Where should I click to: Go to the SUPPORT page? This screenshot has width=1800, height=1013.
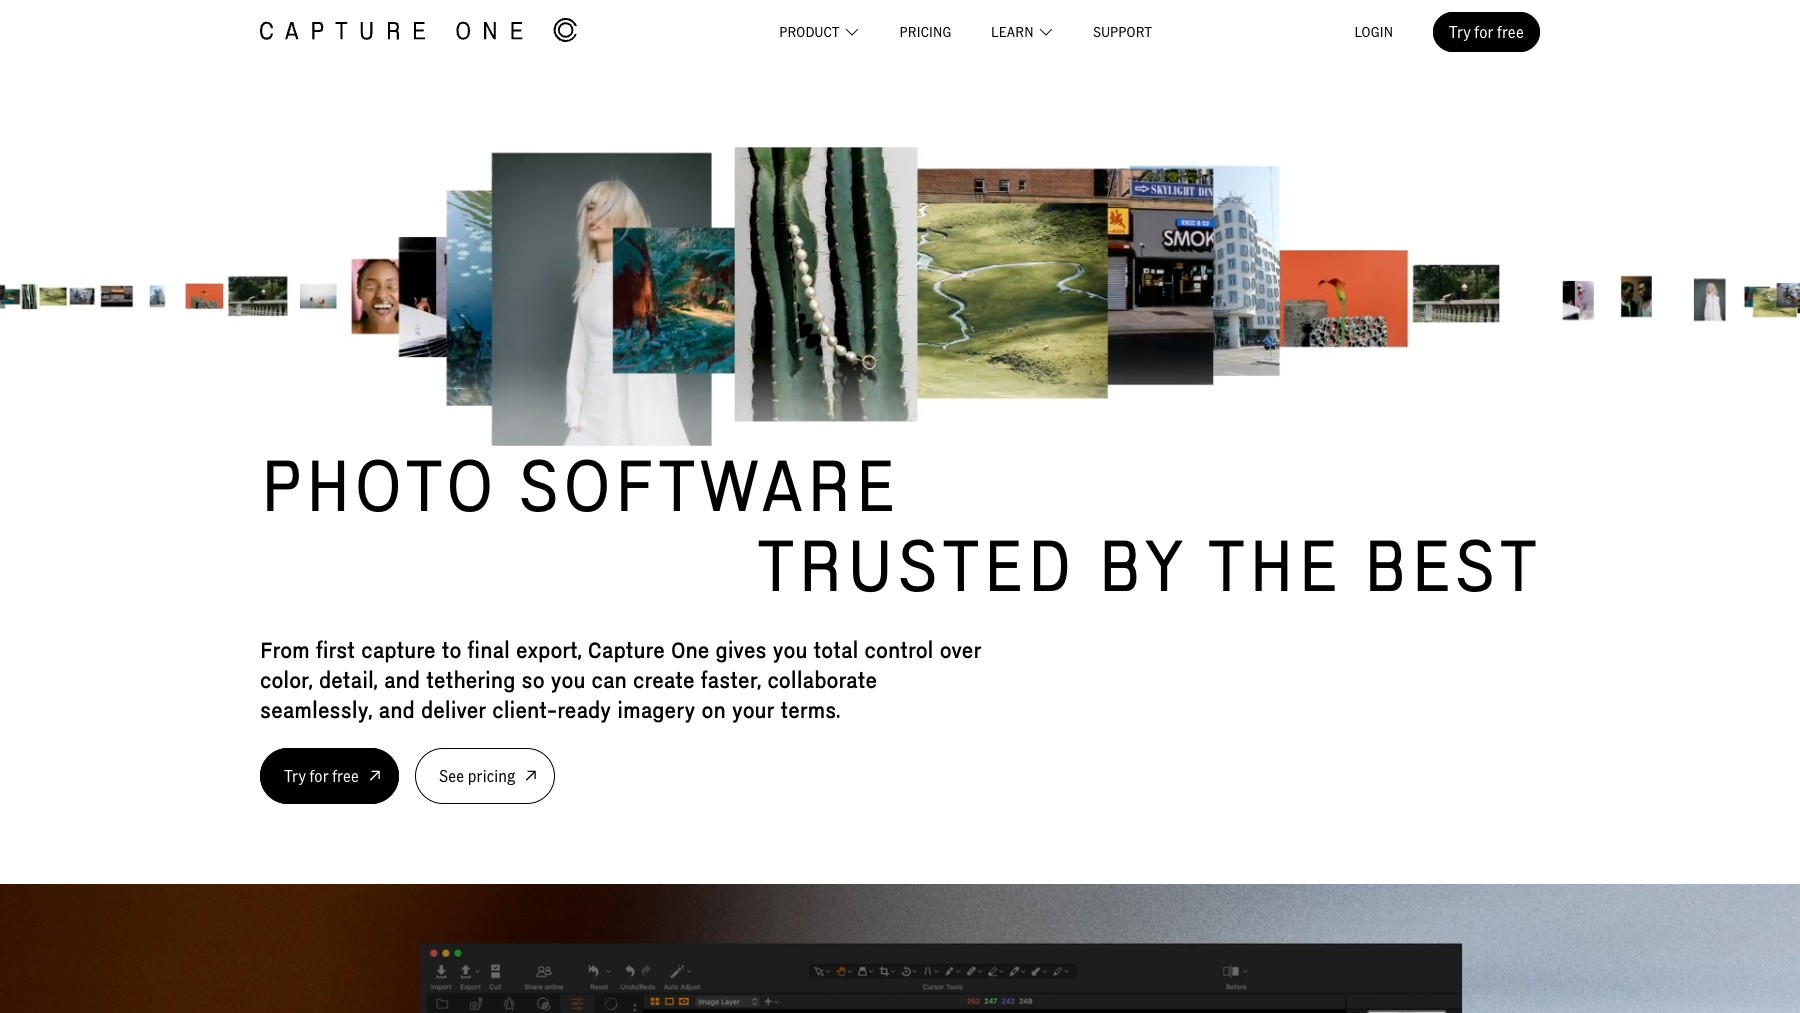point(1122,32)
